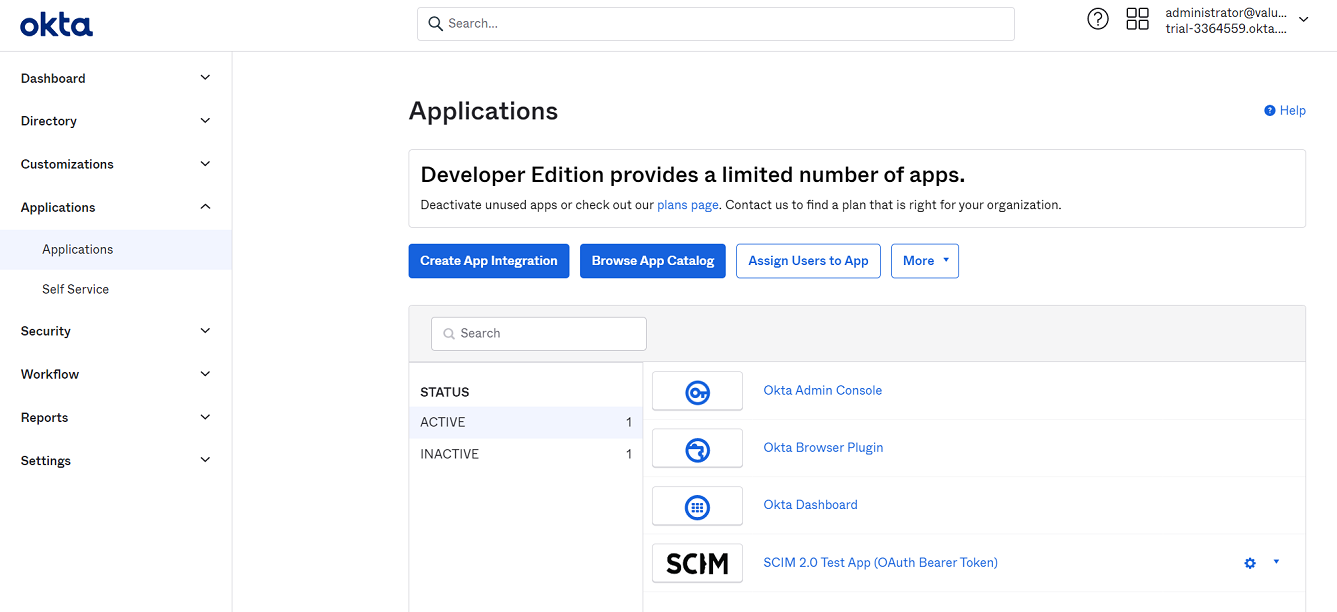The image size is (1337, 612).
Task: Open Okta Dashboard app link
Action: [x=811, y=505]
